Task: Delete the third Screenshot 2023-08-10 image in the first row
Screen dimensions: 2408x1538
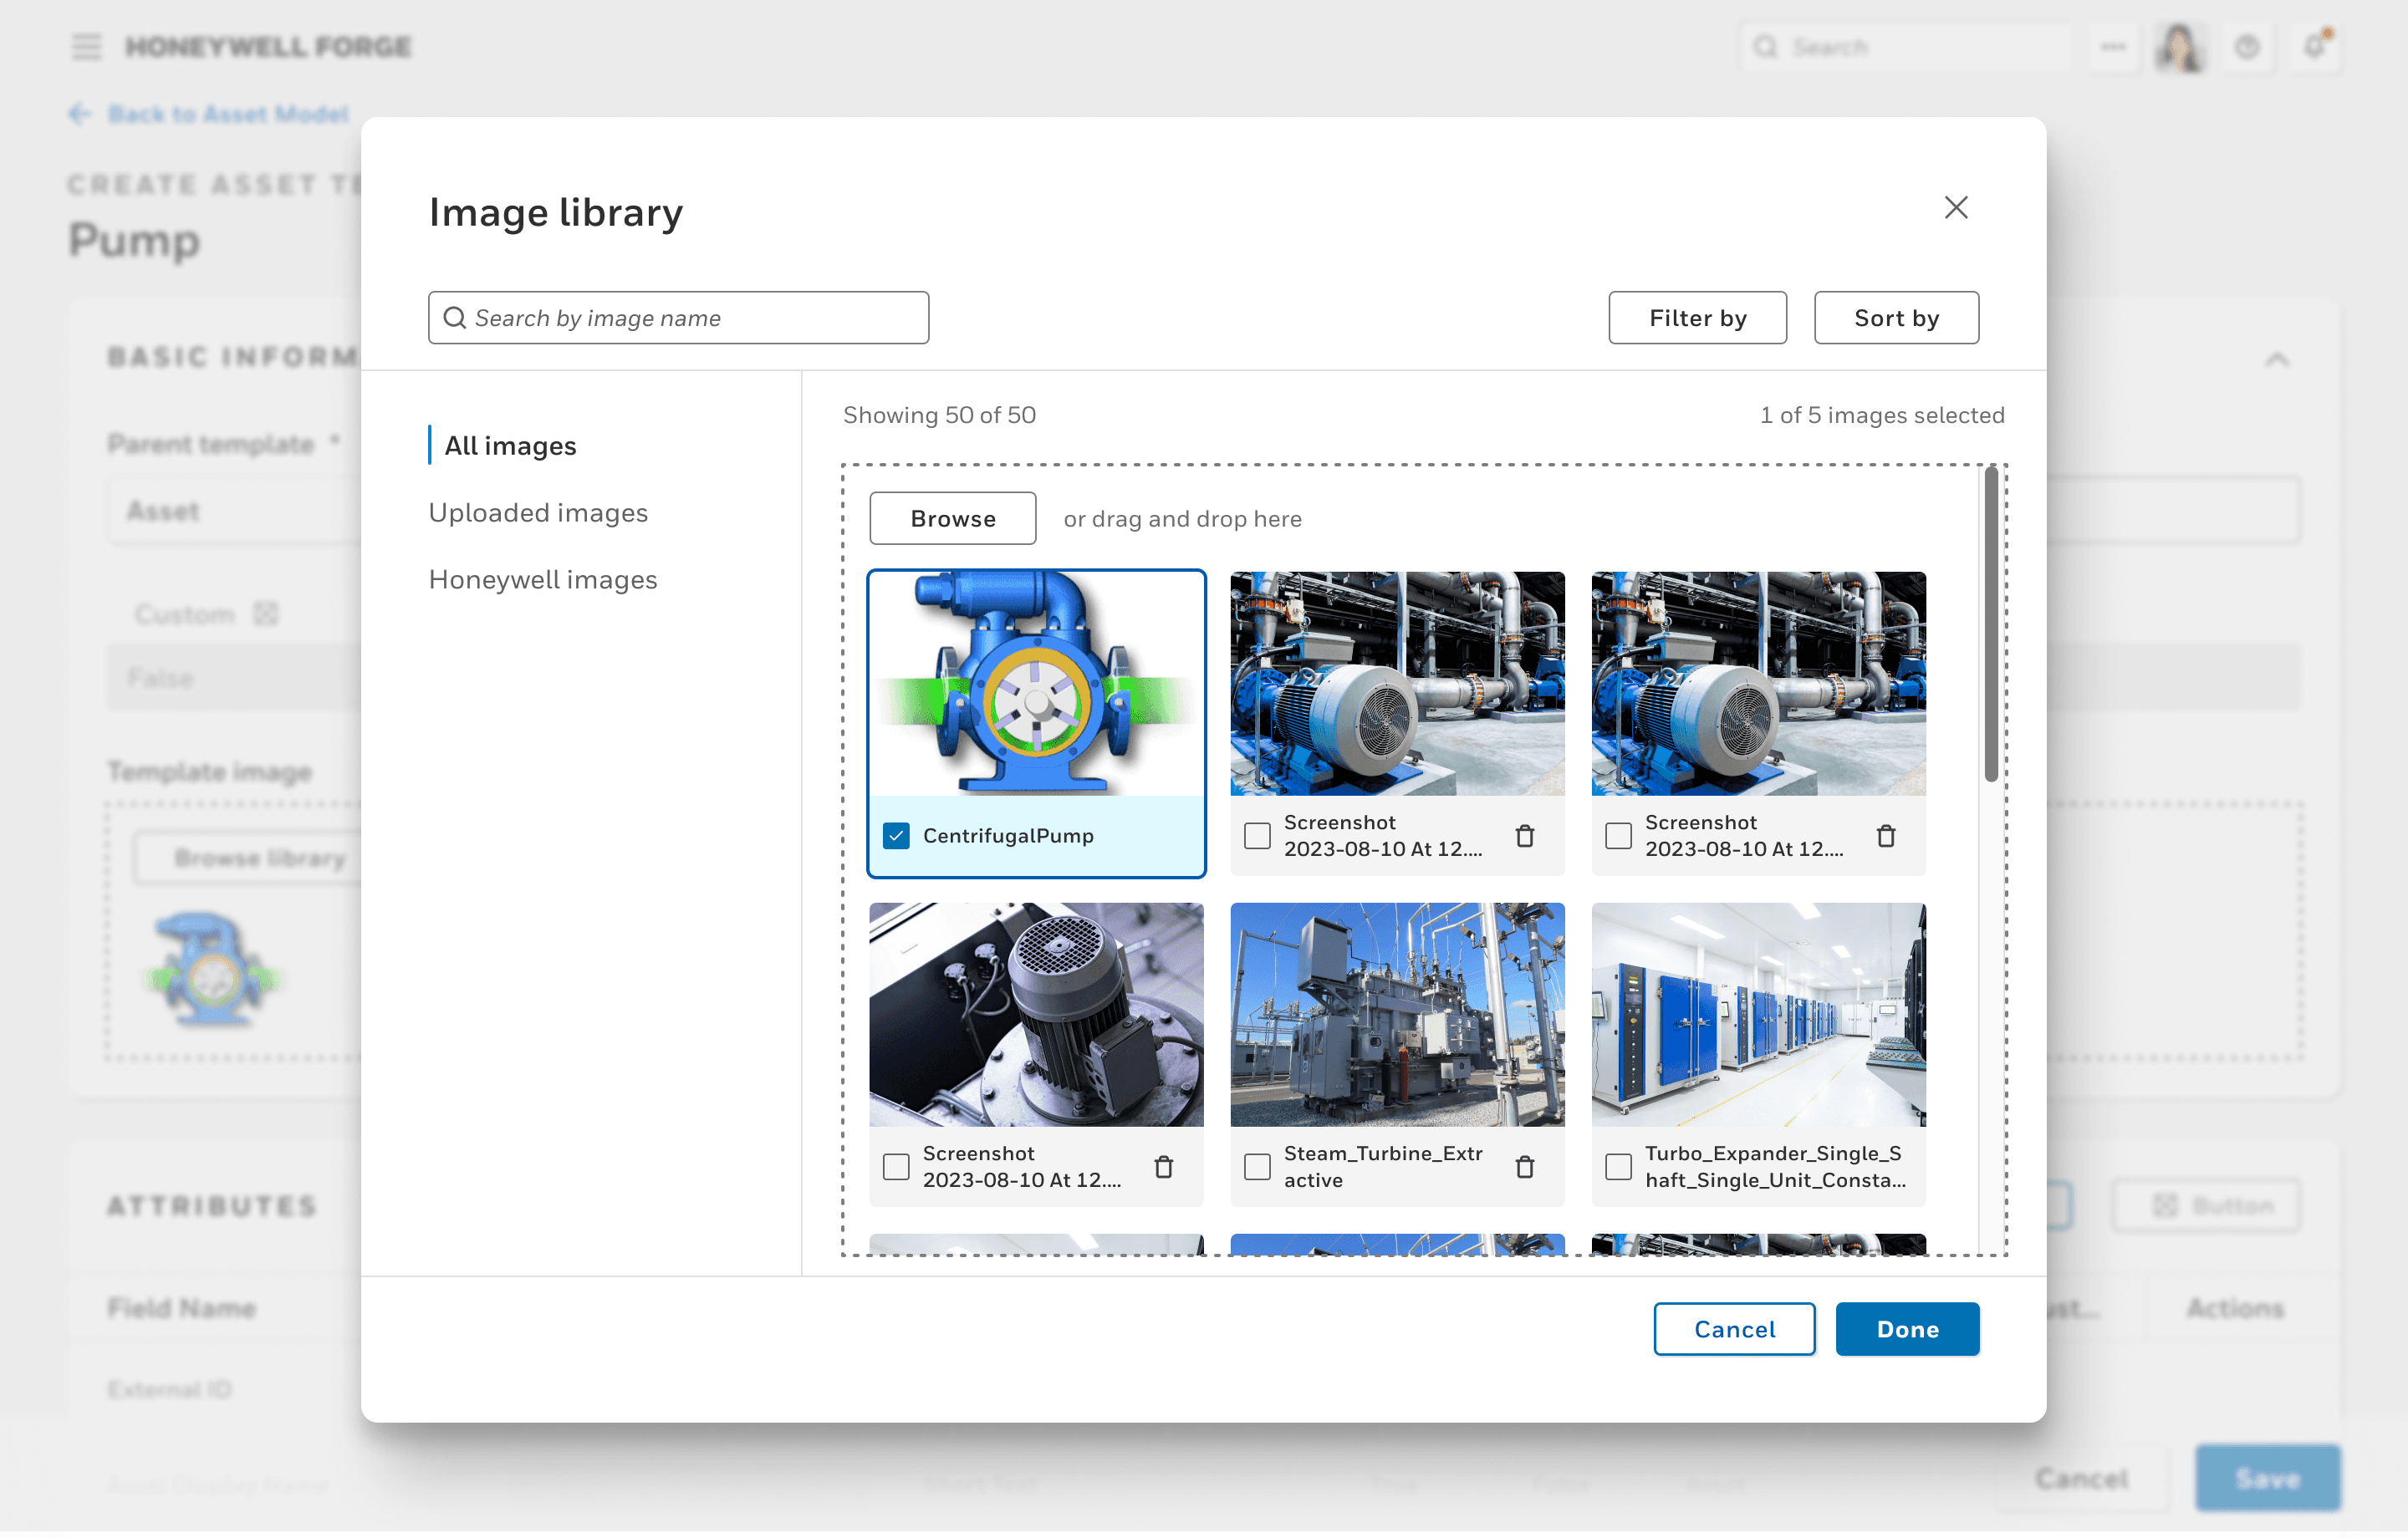Action: (x=1885, y=836)
